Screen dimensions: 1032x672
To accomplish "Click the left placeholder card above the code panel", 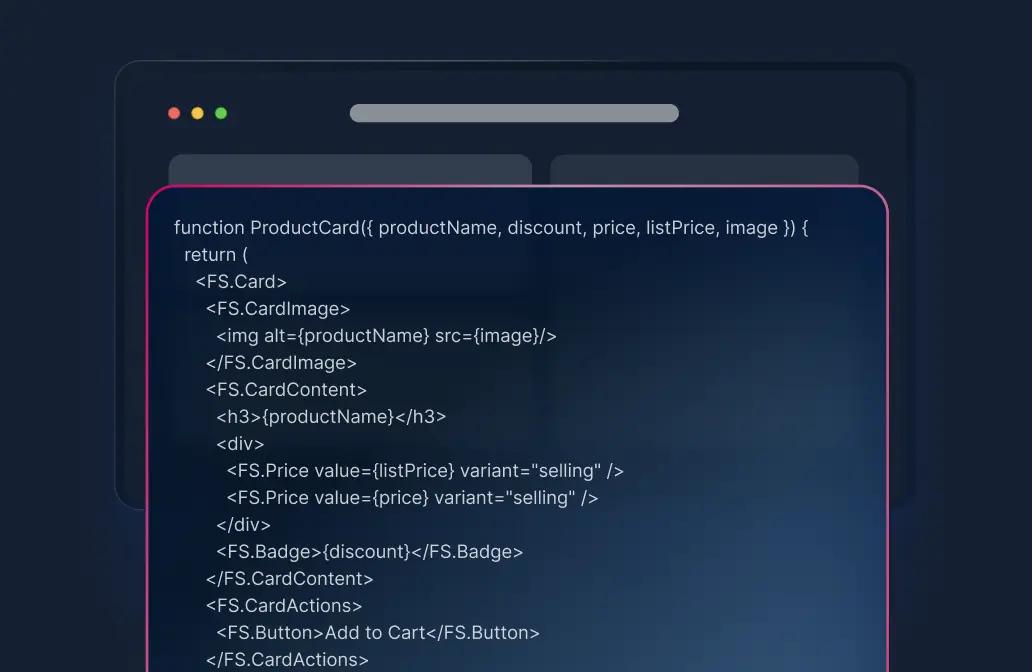I will (x=350, y=168).
